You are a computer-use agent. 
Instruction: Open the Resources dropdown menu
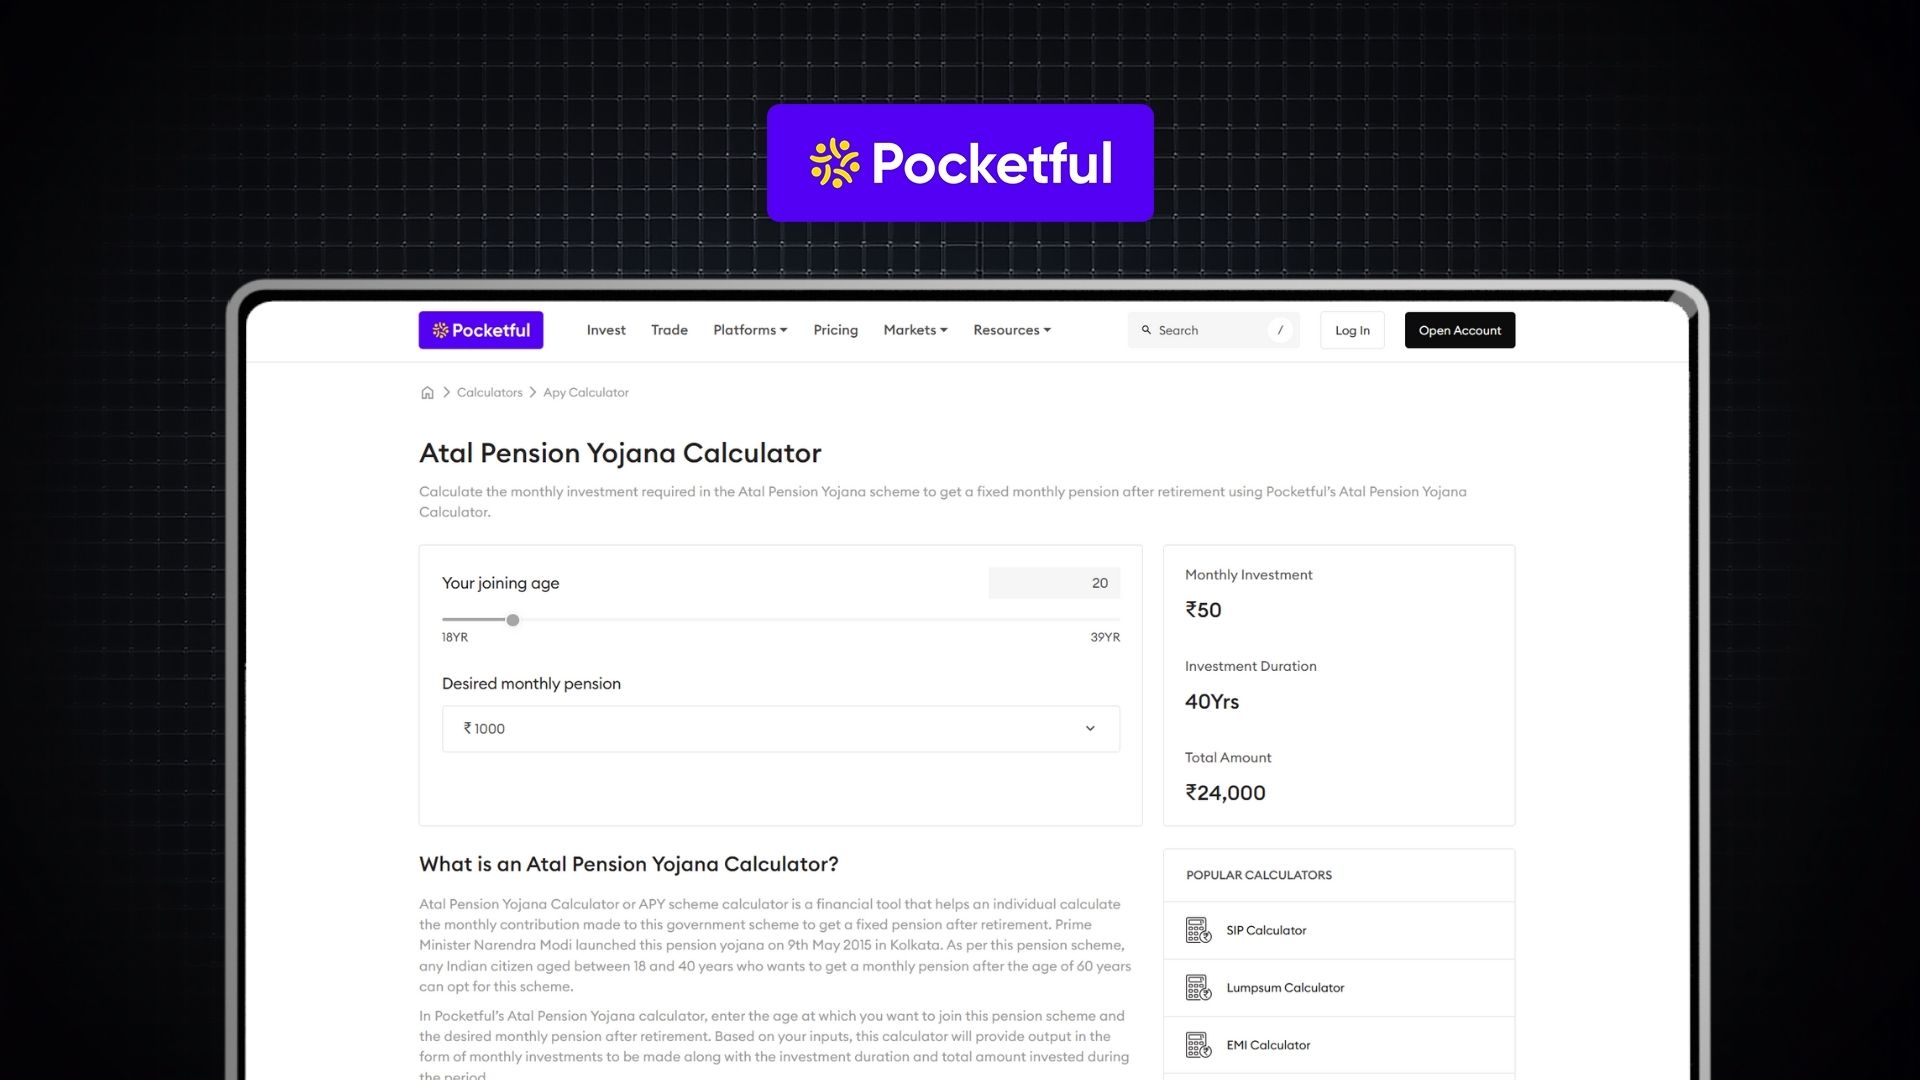[x=1012, y=330]
